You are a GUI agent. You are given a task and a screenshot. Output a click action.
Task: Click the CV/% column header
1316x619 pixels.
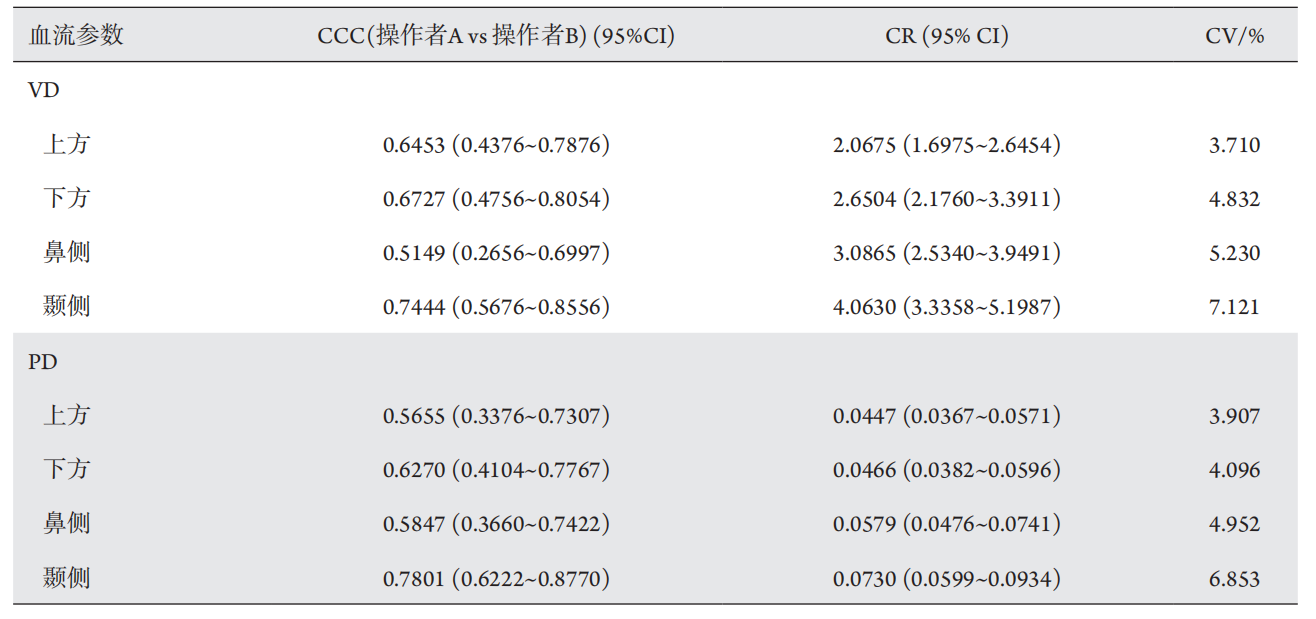[1234, 36]
